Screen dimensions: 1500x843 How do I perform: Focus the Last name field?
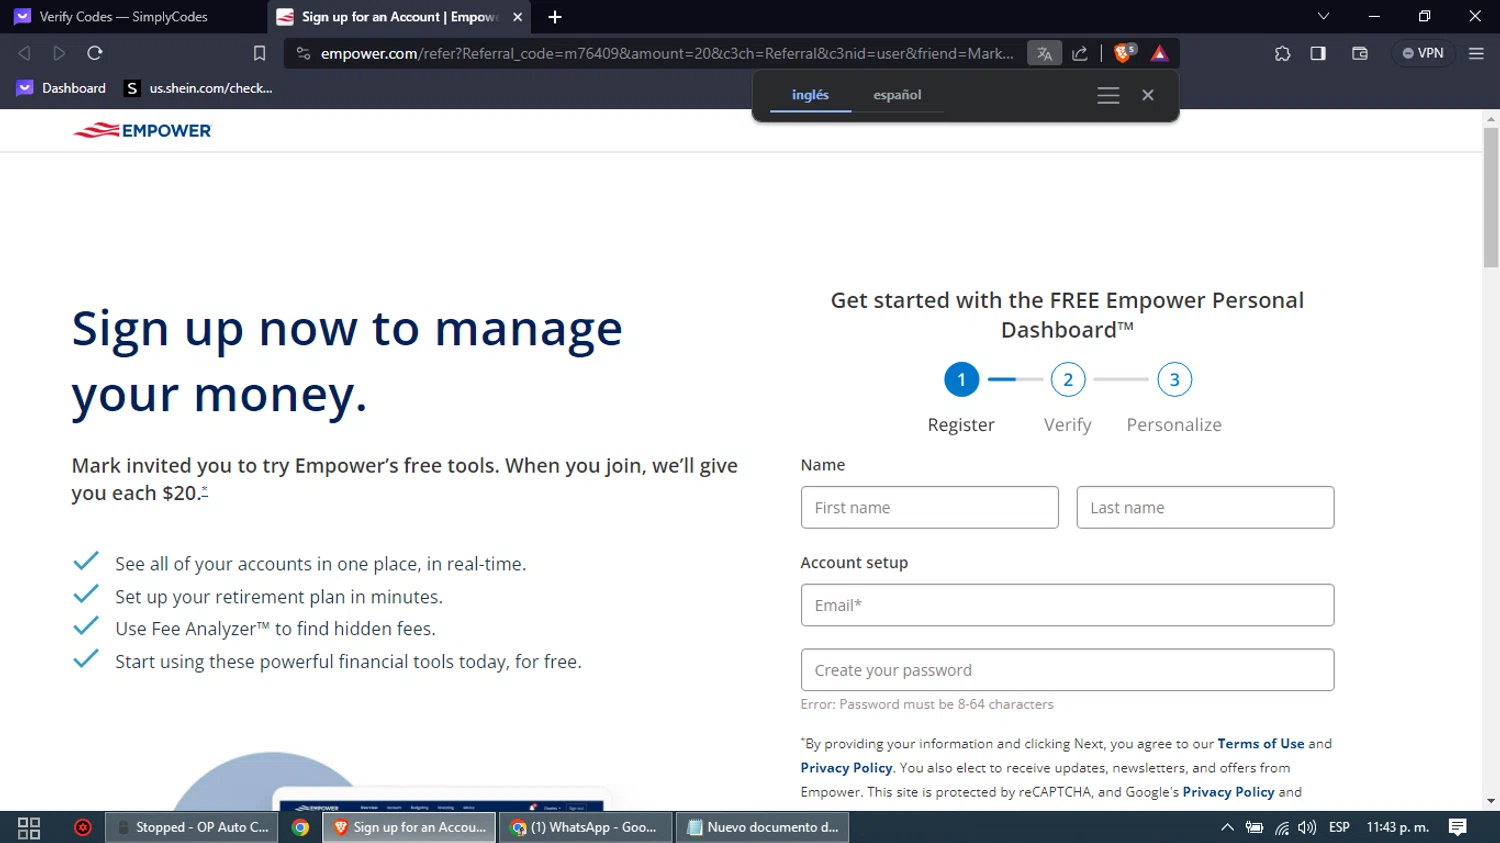pos(1205,507)
